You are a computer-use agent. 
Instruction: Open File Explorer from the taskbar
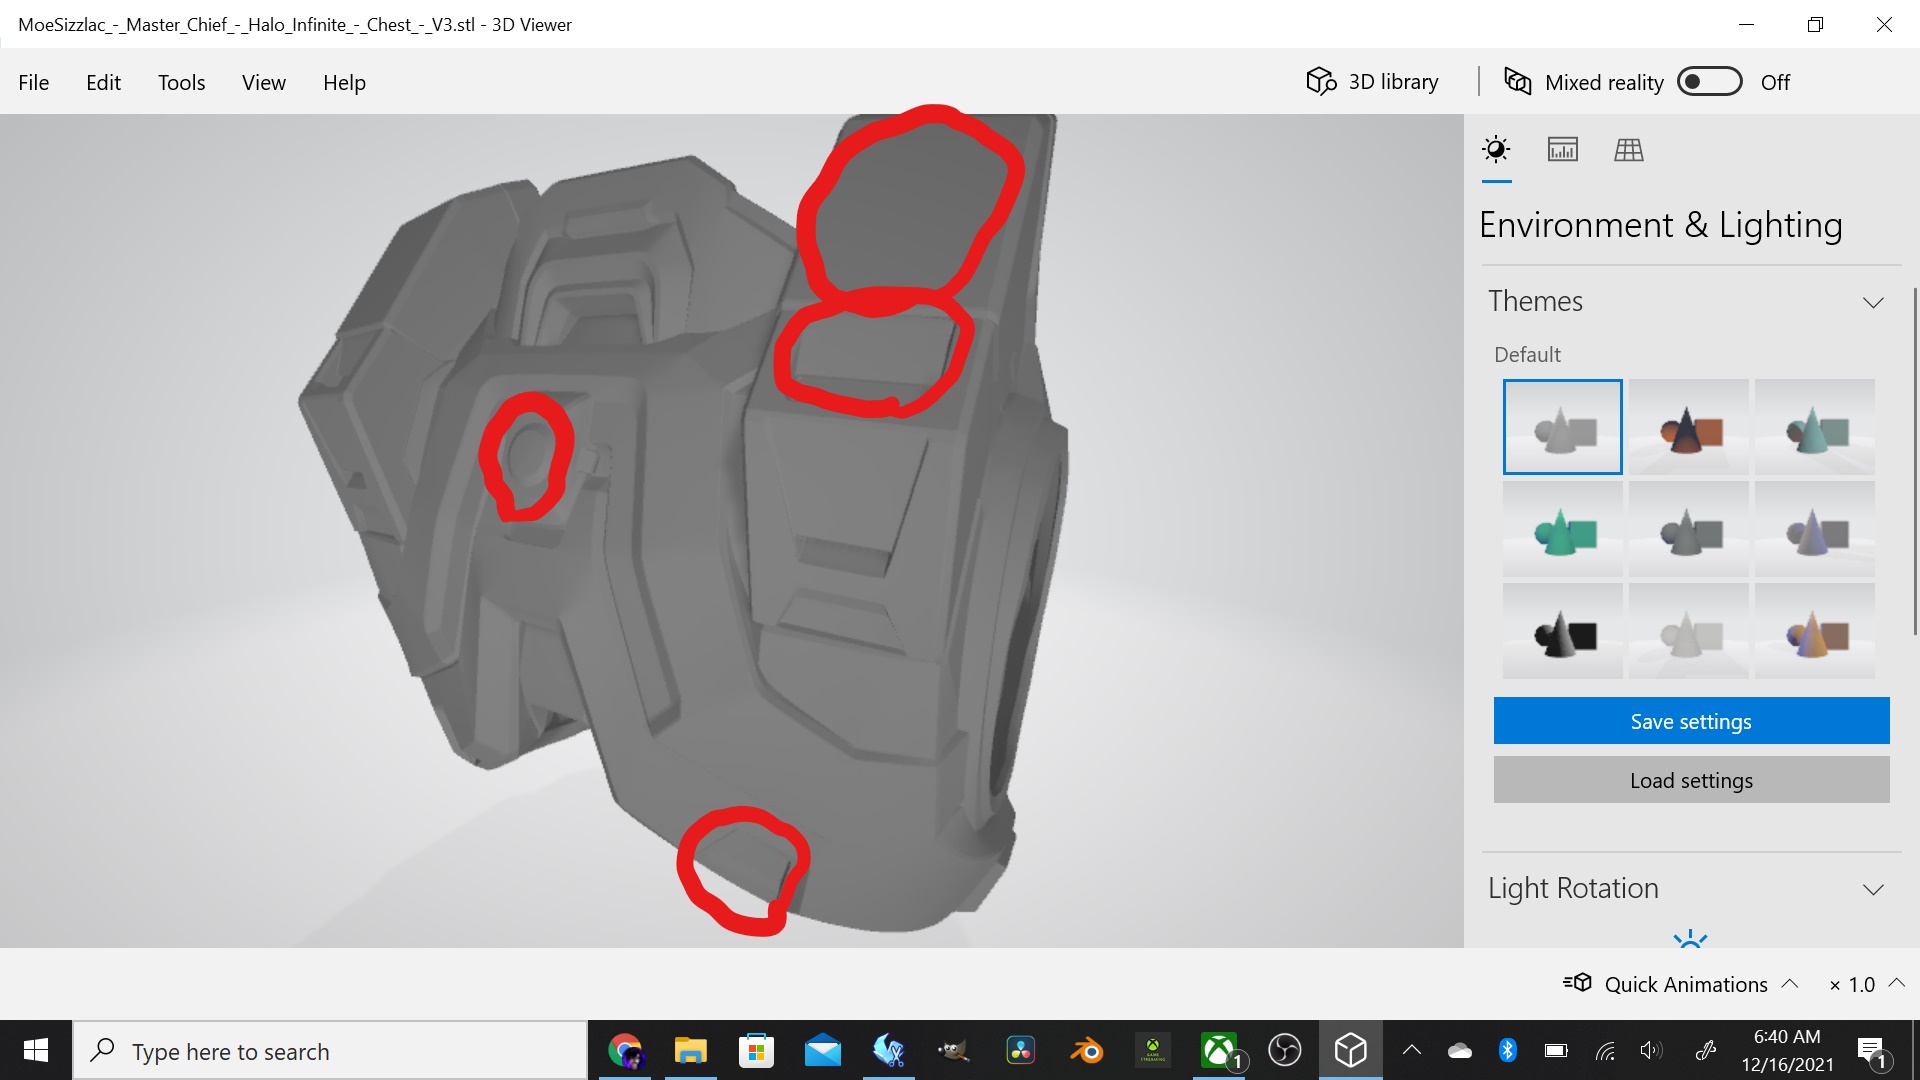(690, 1051)
